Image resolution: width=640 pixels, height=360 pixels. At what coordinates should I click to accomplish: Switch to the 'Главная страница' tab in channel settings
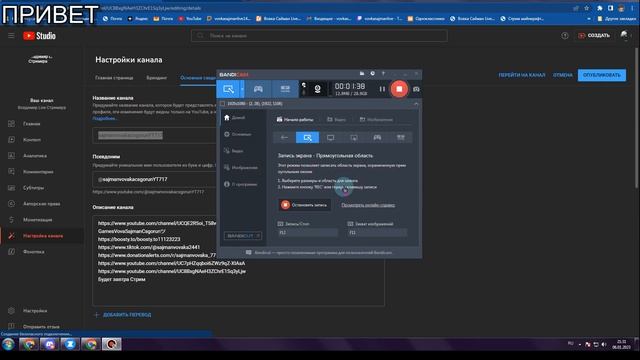[x=114, y=78]
